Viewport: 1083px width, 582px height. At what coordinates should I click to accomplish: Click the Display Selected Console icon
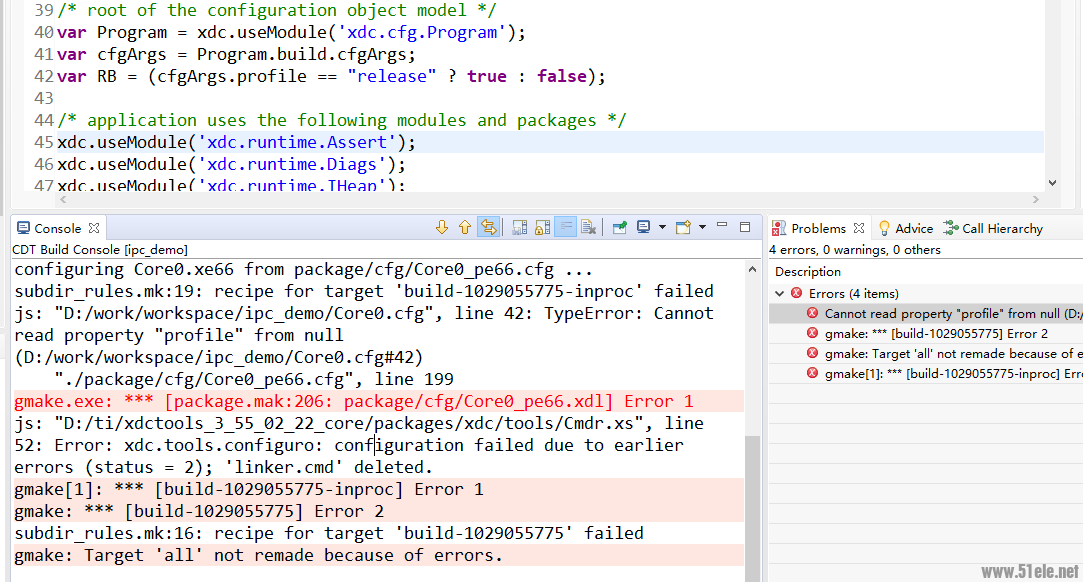[644, 228]
